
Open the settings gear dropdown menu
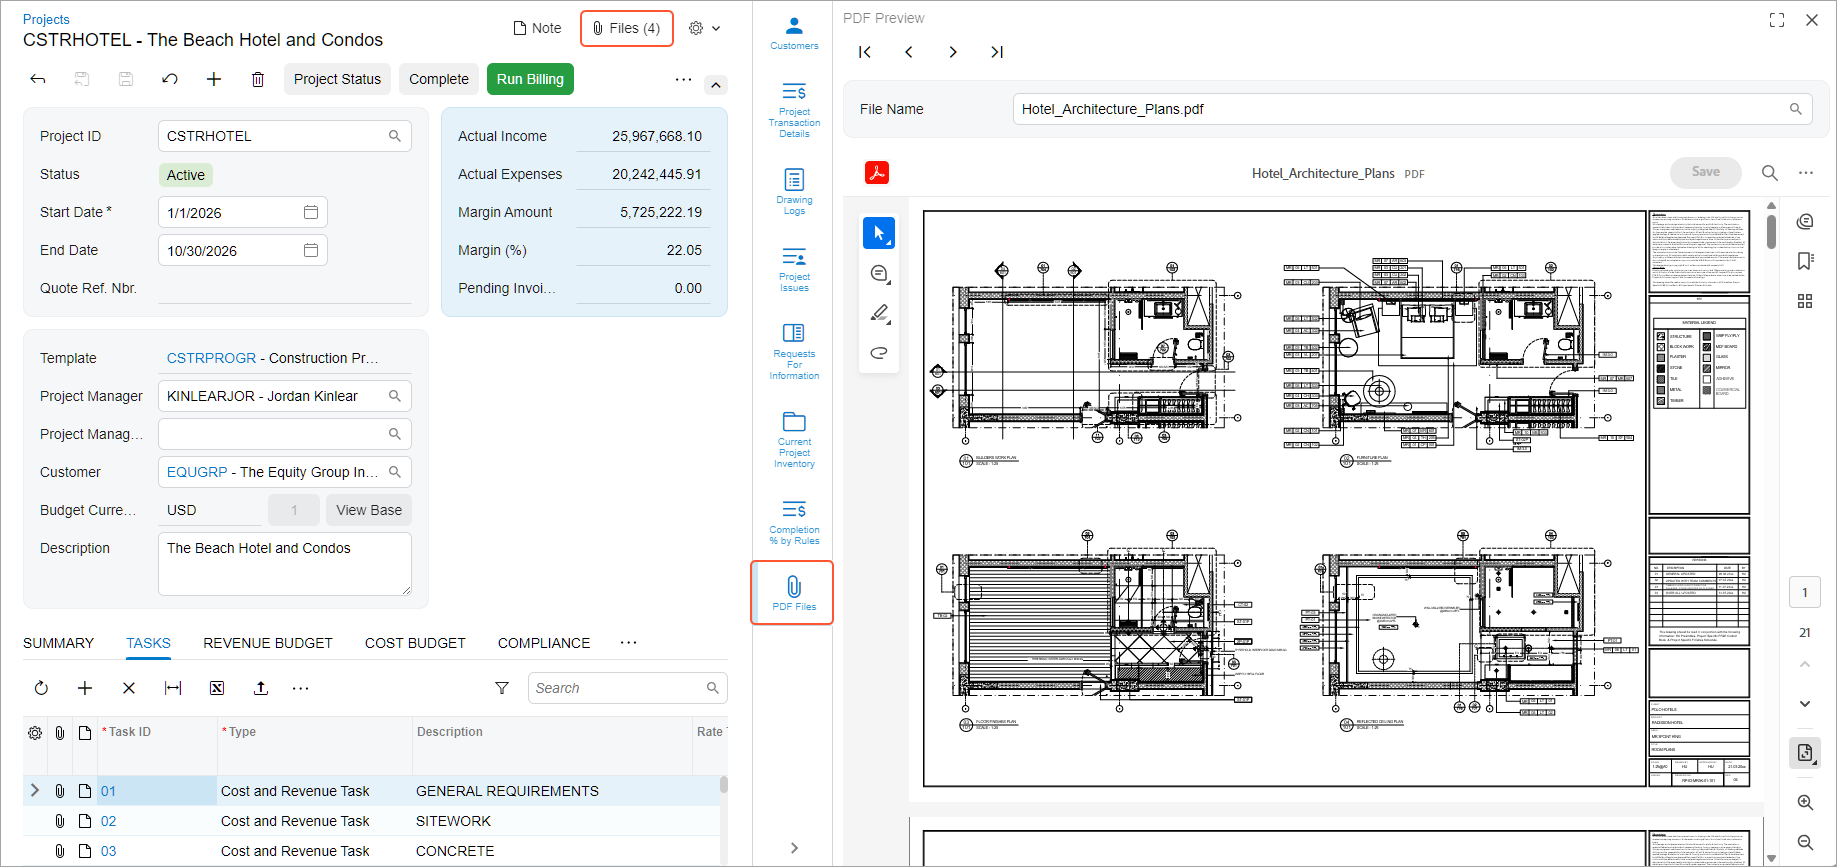[705, 28]
